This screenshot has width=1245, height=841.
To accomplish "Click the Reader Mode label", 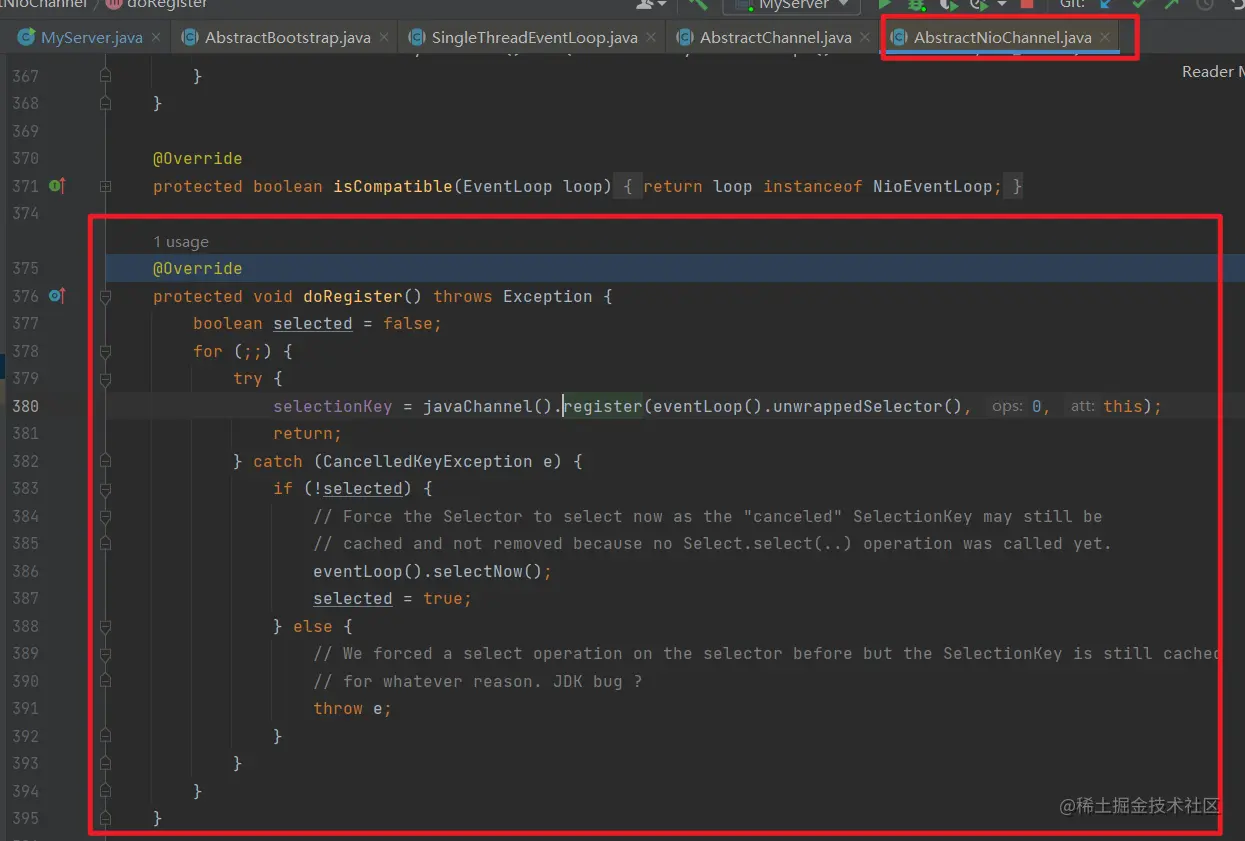I will (1212, 72).
